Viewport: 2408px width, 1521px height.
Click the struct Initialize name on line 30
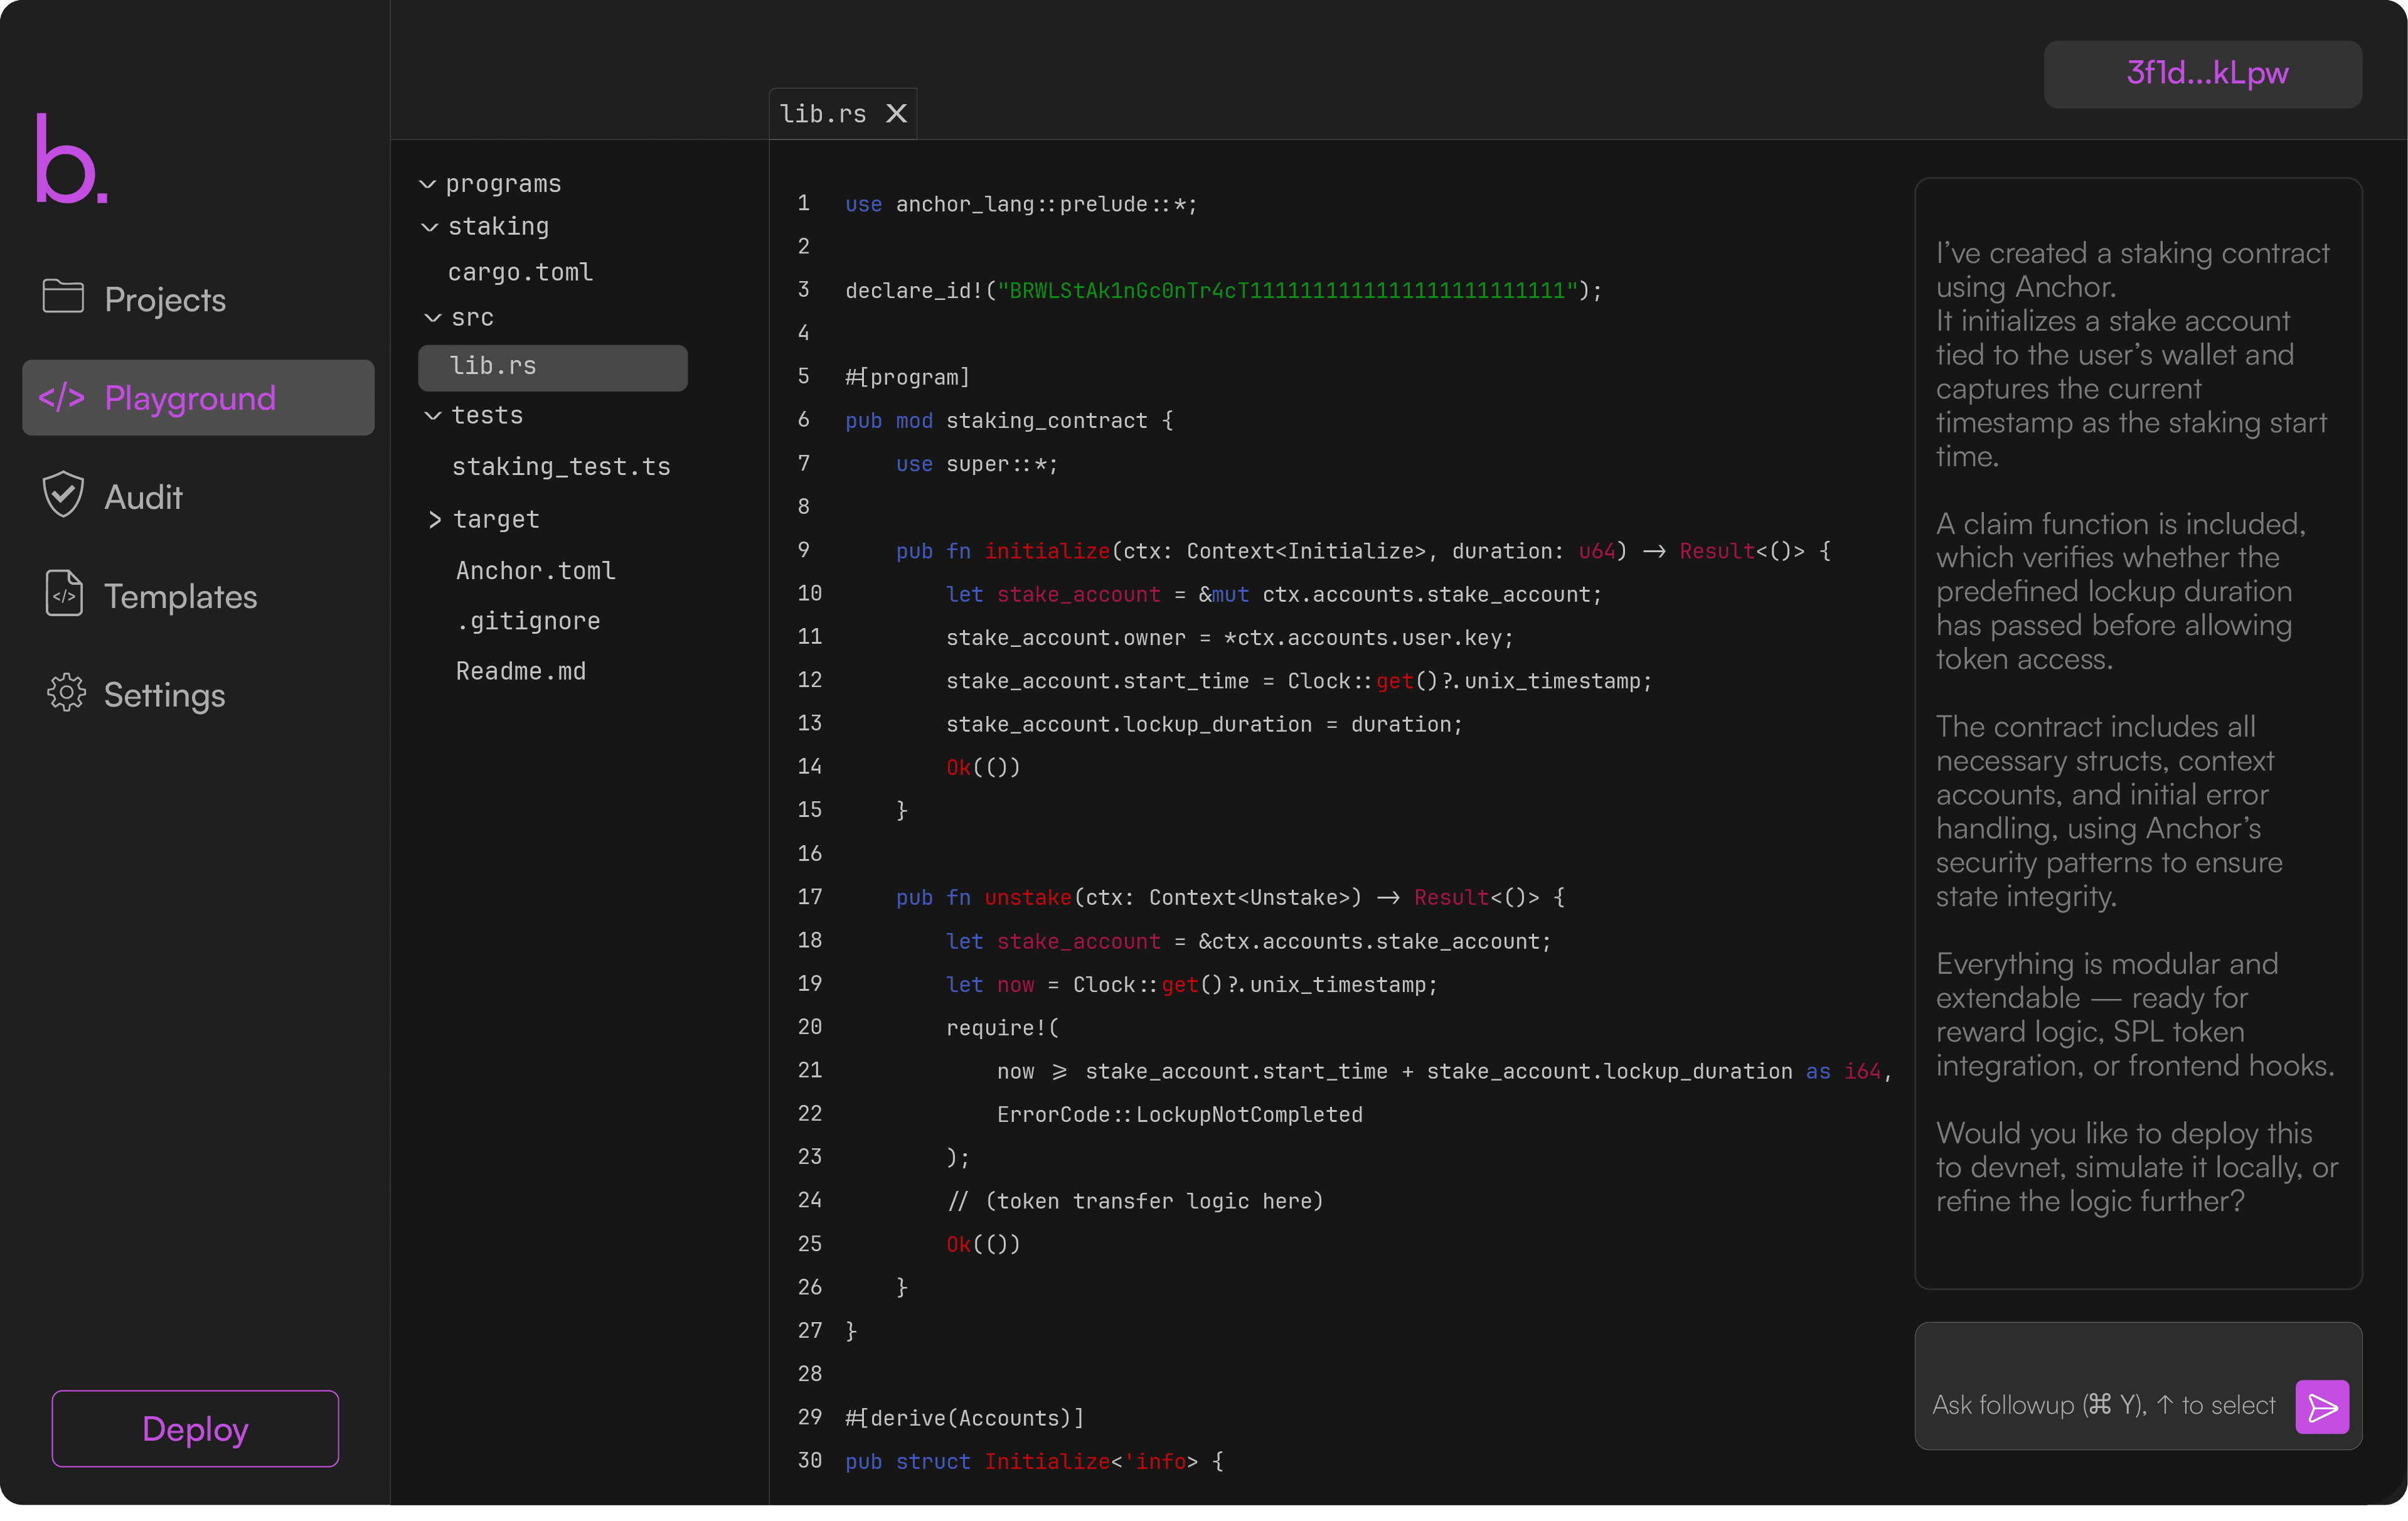1047,1461
